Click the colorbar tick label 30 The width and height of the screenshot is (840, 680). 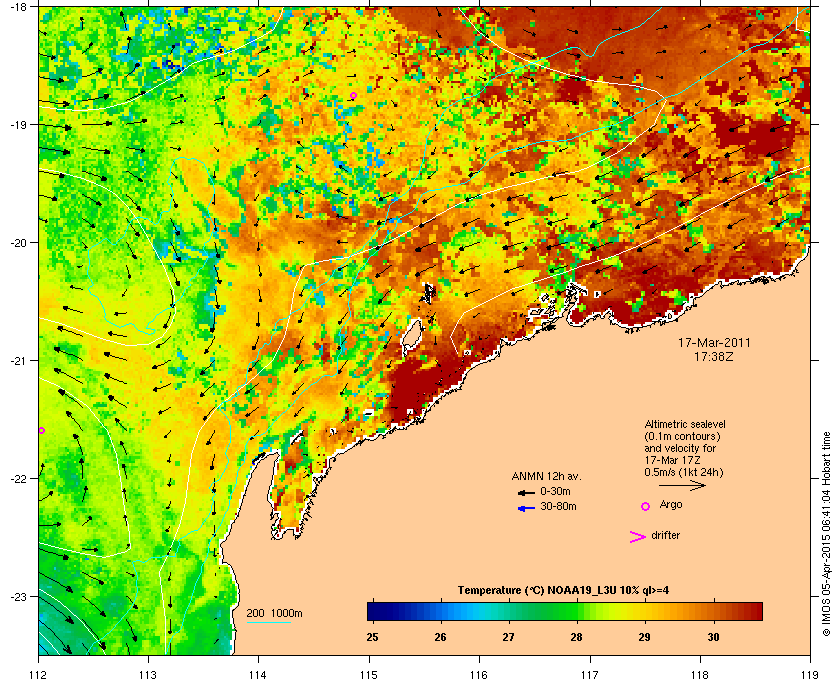tap(713, 637)
